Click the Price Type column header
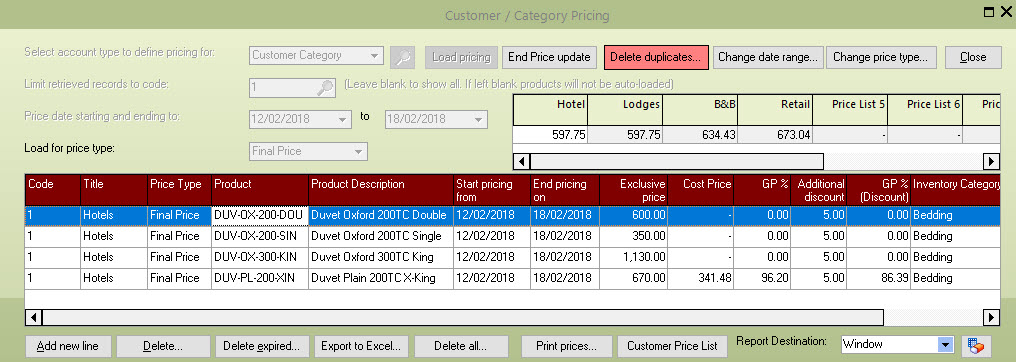1016x362 pixels. [179, 190]
